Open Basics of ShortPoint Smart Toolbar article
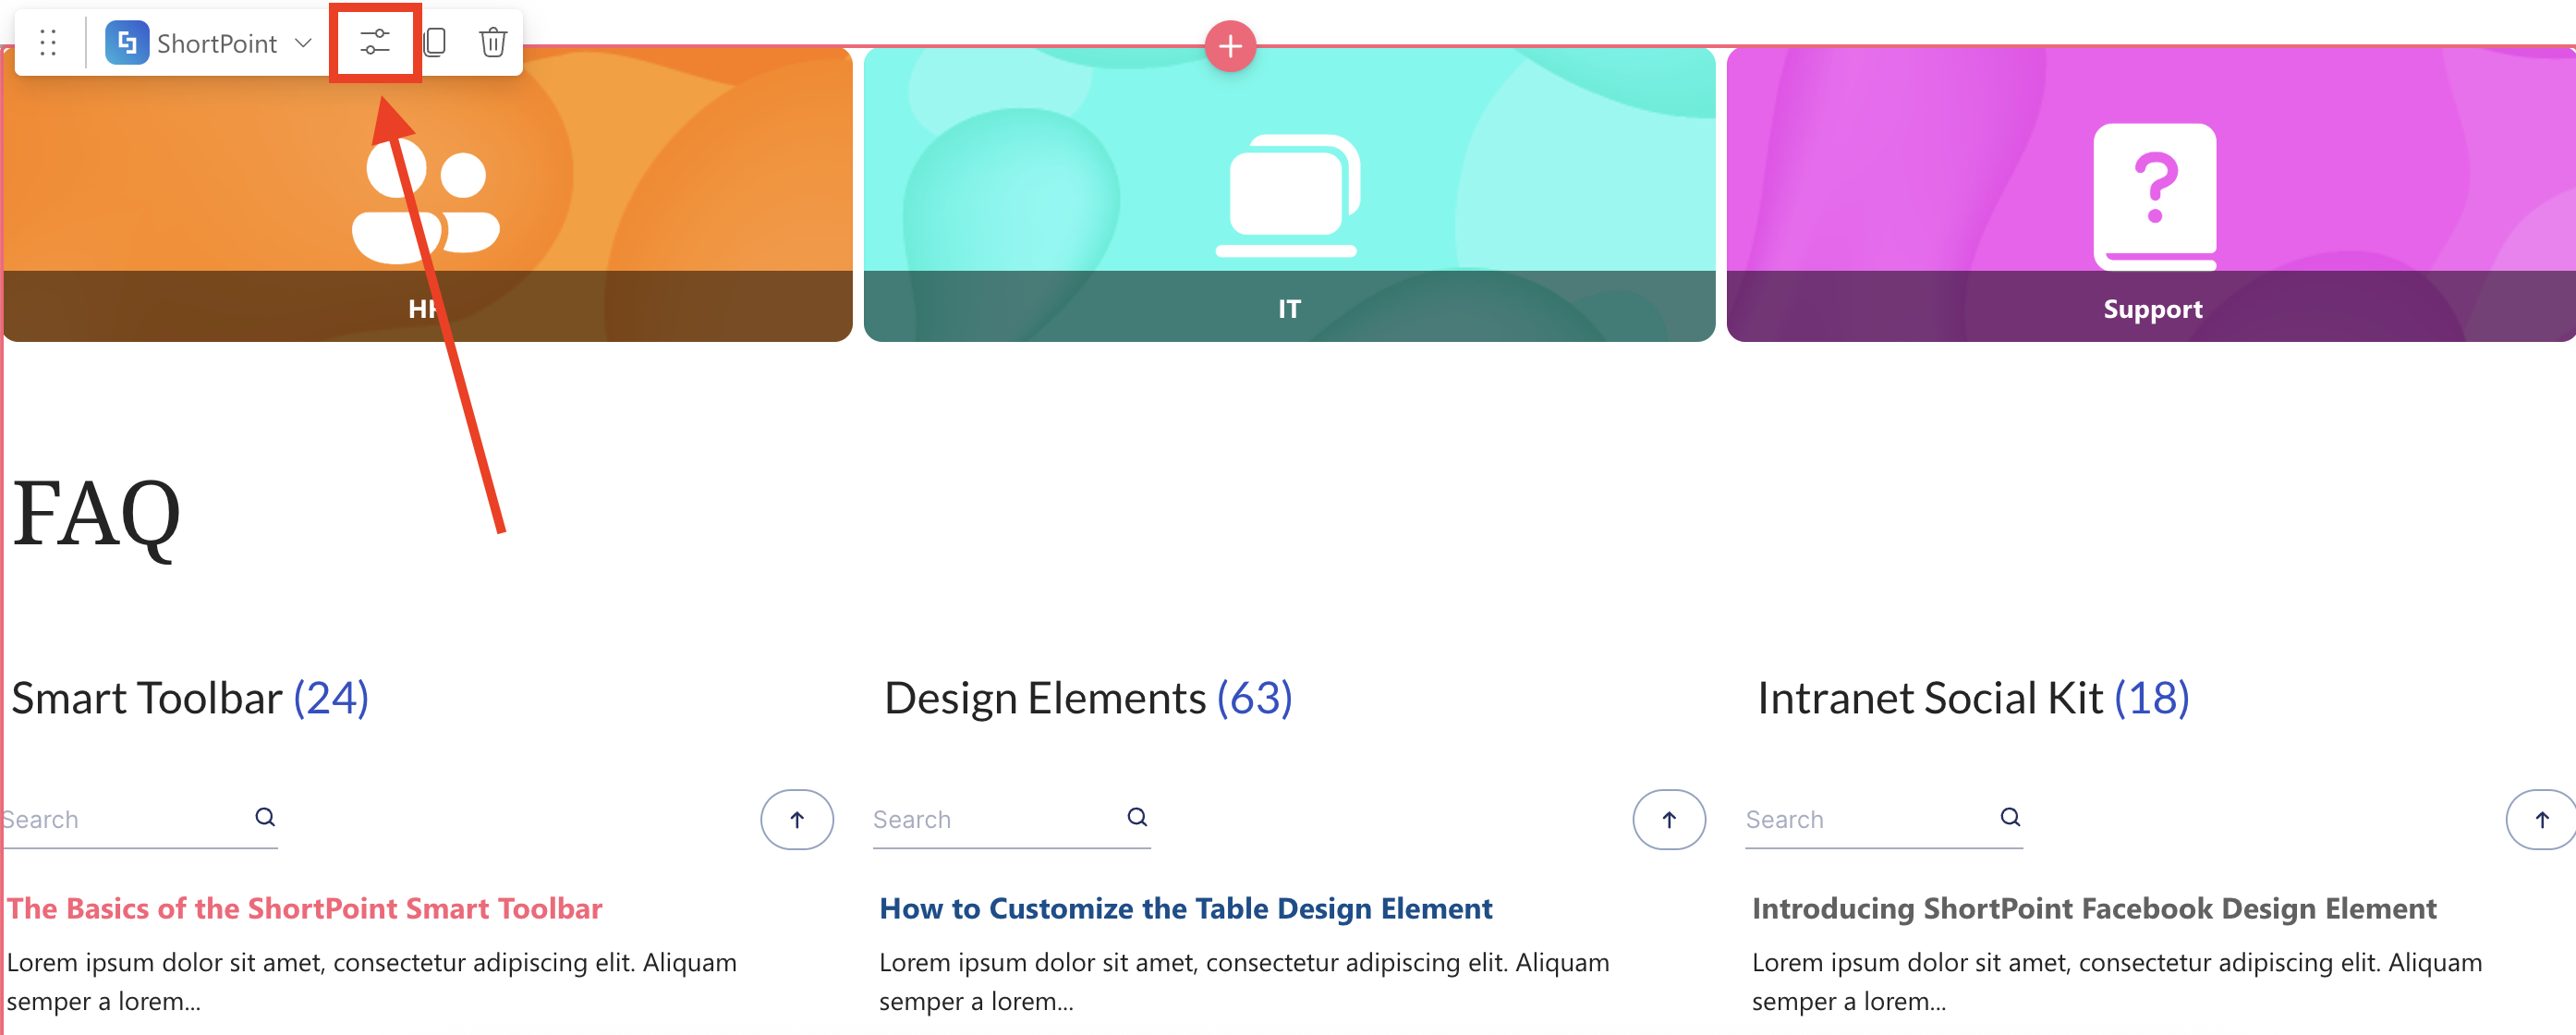 point(305,908)
